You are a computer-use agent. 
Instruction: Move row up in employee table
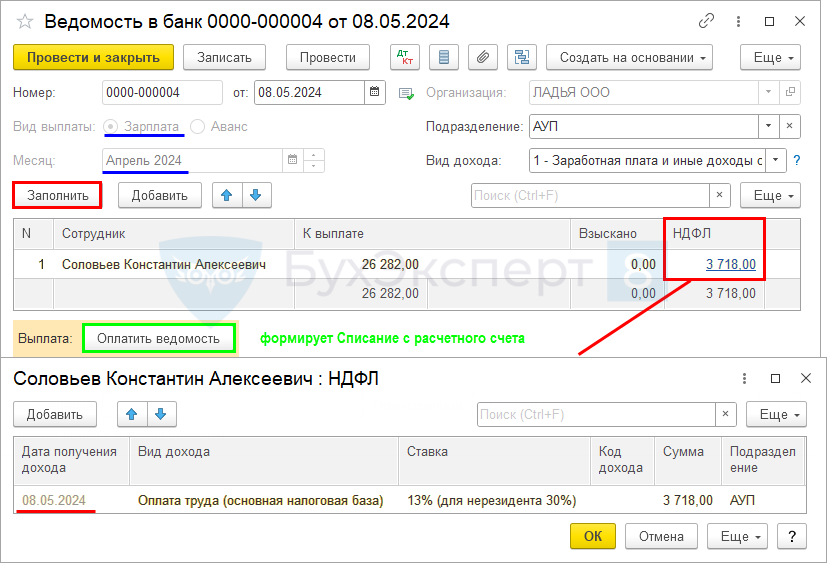(x=227, y=195)
